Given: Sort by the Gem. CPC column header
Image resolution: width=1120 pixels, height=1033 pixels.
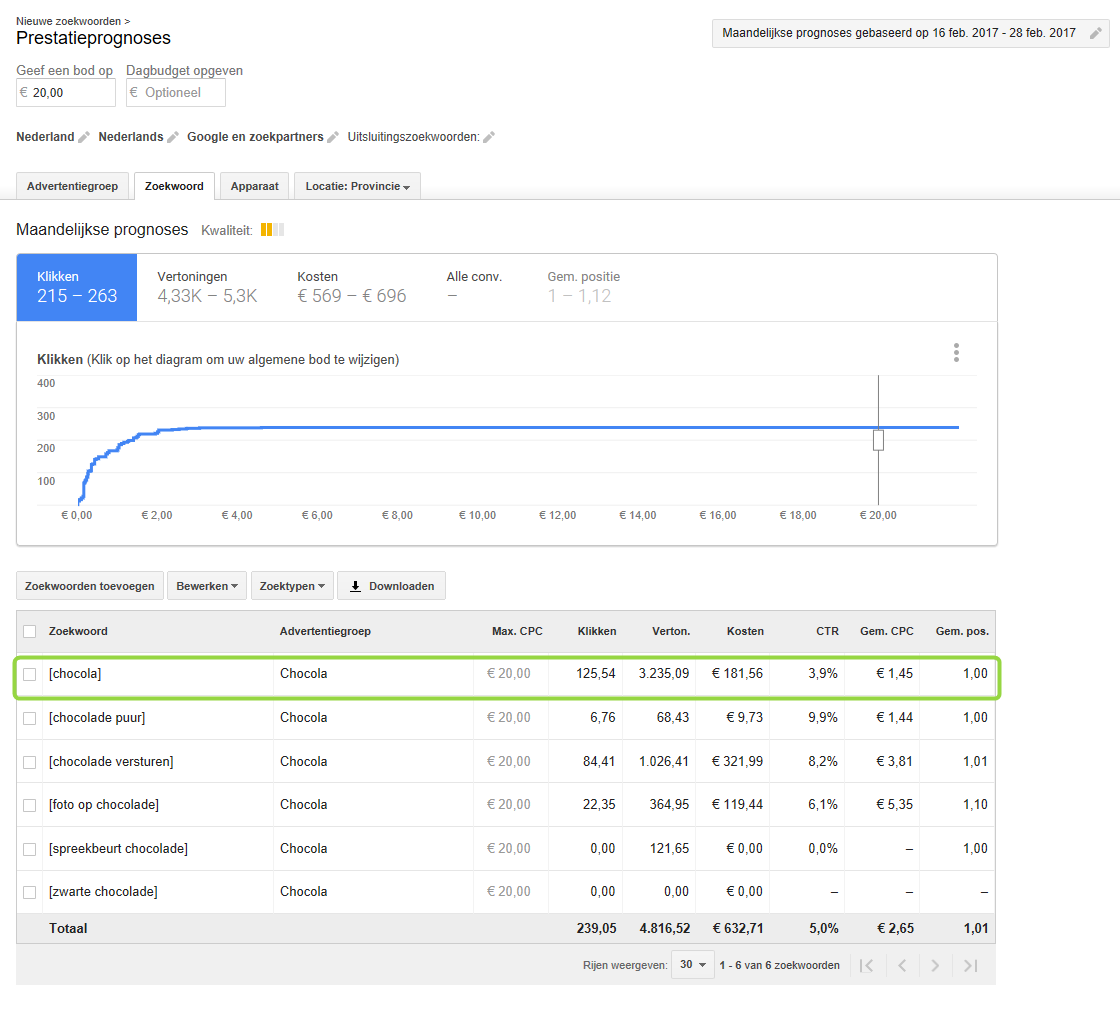Looking at the screenshot, I should pyautogui.click(x=886, y=632).
